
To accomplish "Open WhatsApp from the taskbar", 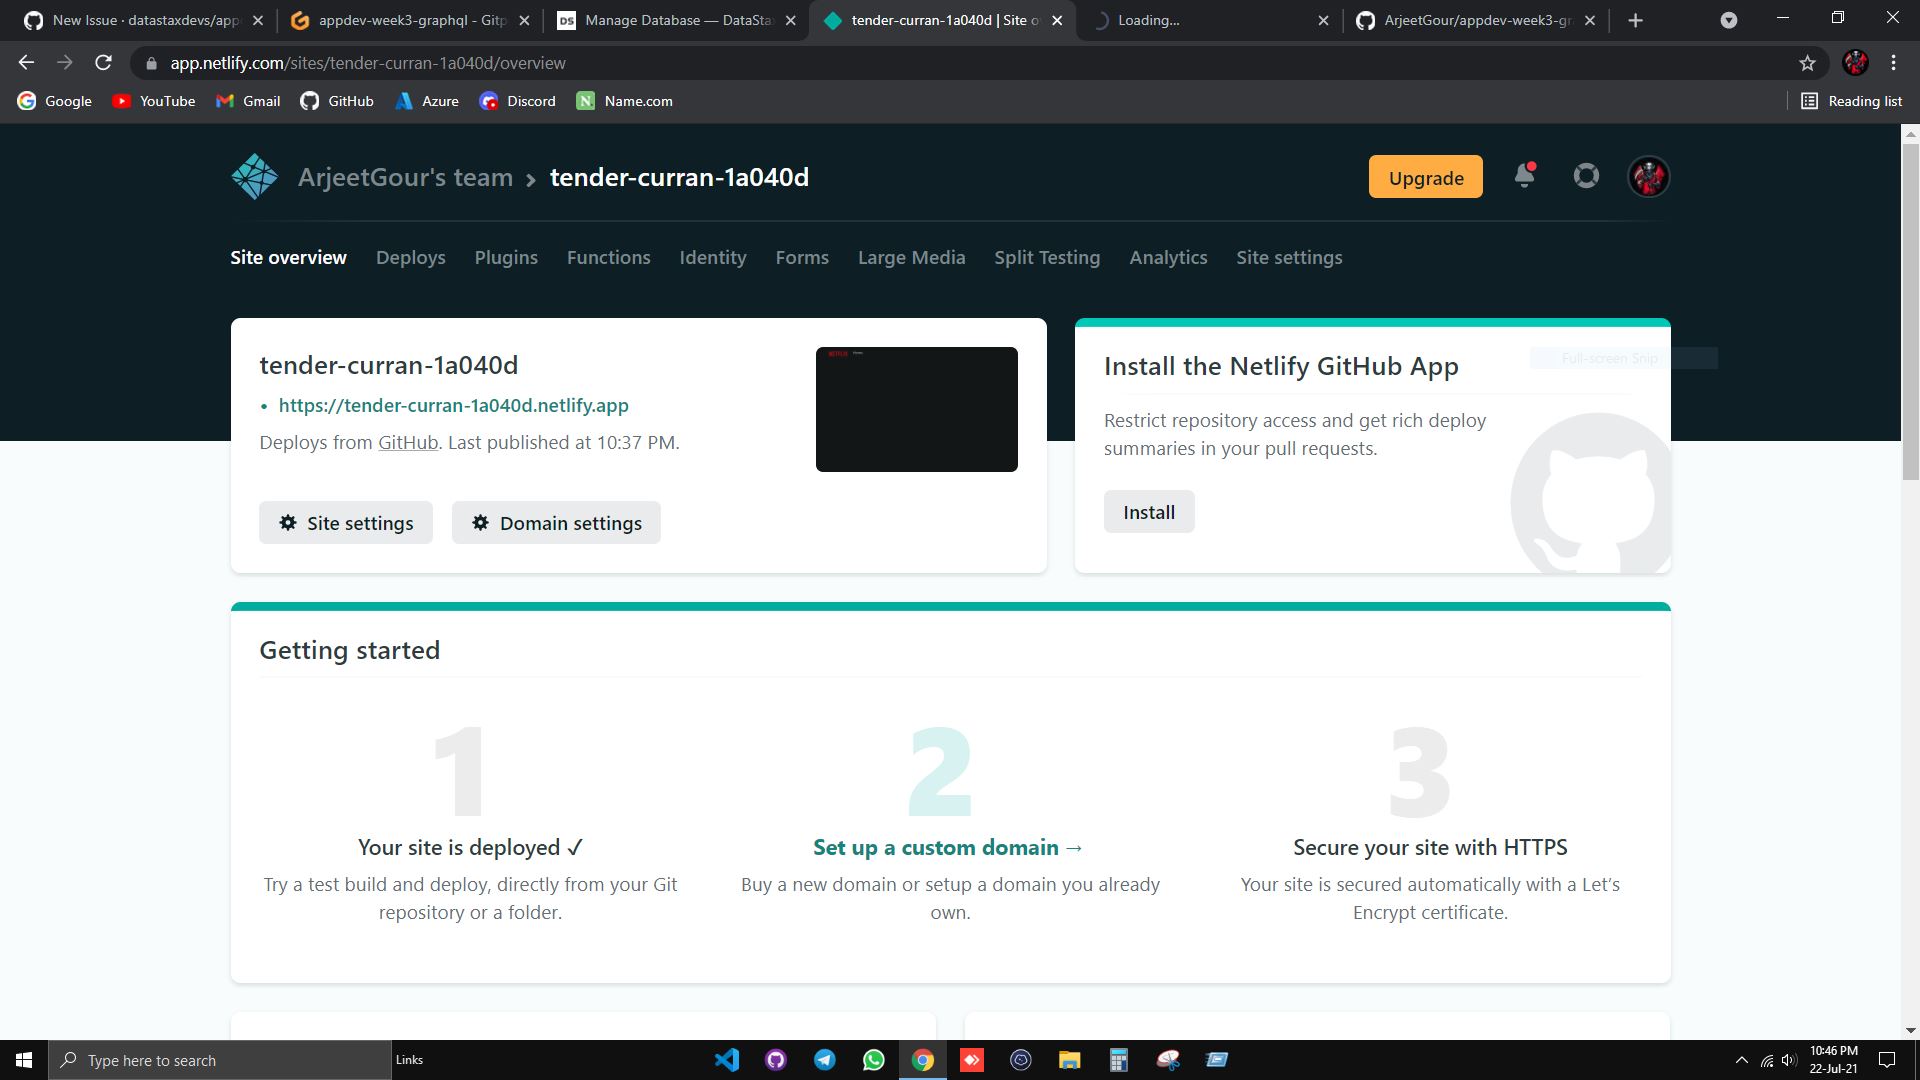I will click(874, 1060).
